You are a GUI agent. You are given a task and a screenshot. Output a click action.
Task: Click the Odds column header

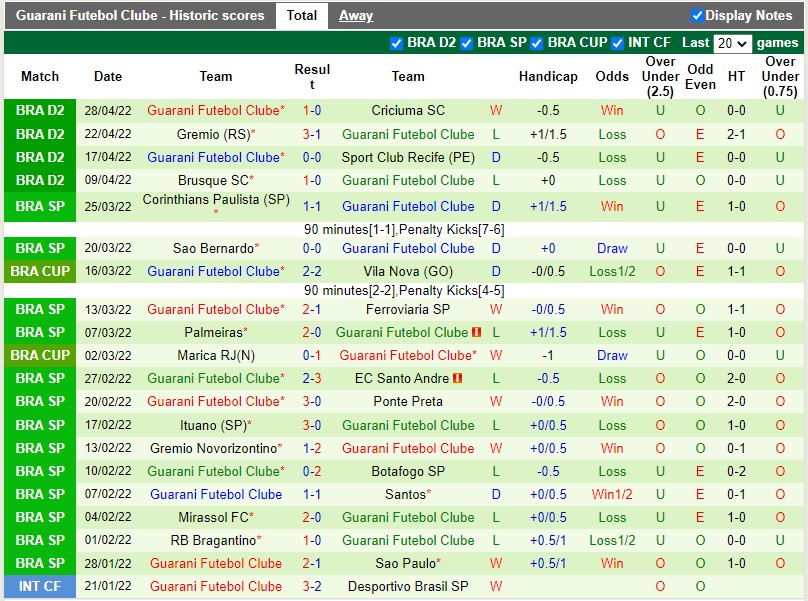tap(612, 76)
